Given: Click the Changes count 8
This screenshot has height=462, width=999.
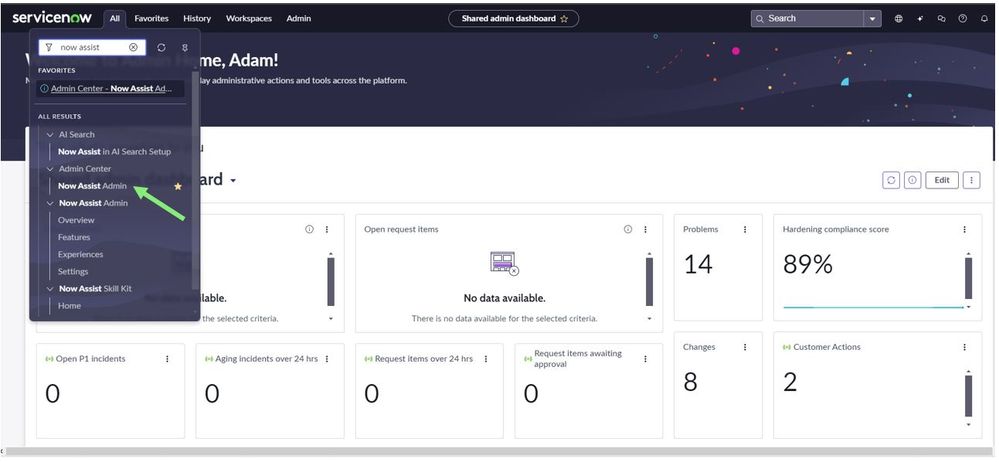Looking at the screenshot, I should 690,382.
